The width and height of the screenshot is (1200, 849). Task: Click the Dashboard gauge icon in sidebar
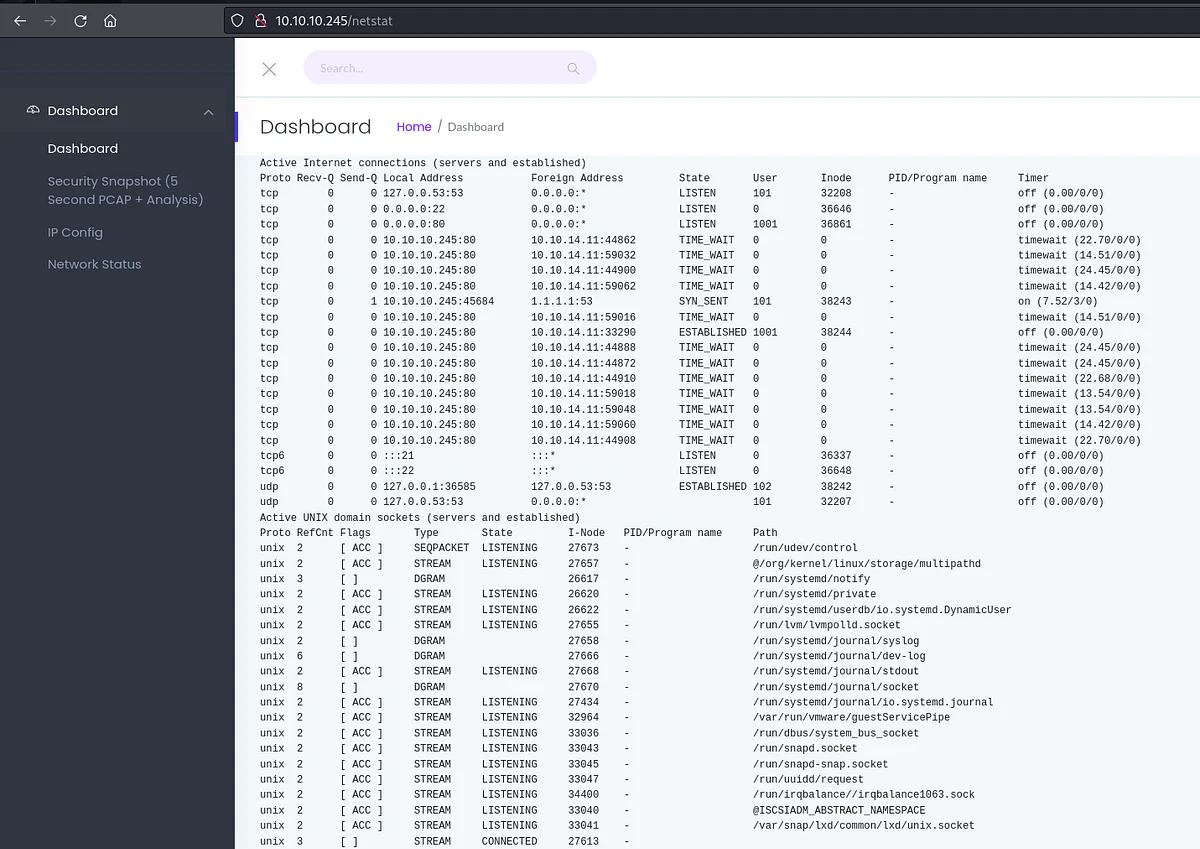click(x=33, y=111)
